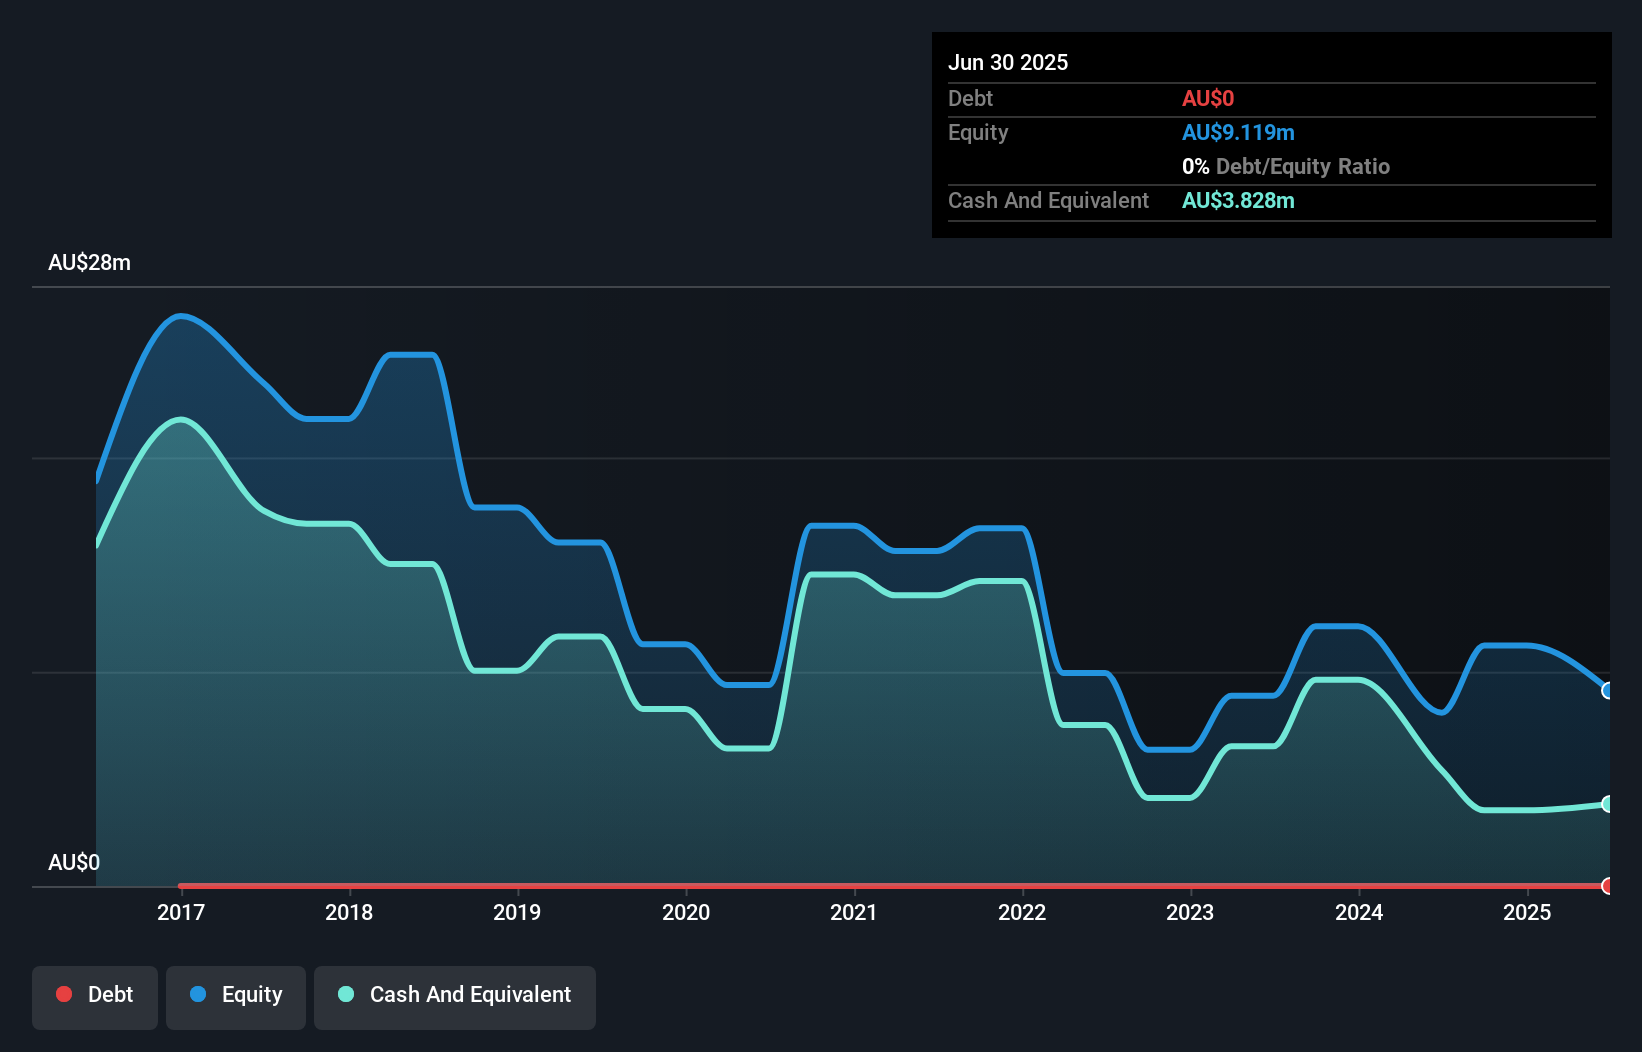Screen dimensions: 1642x1052
Task: Click the Jun 30 2025 date heading
Action: pyautogui.click(x=1008, y=62)
